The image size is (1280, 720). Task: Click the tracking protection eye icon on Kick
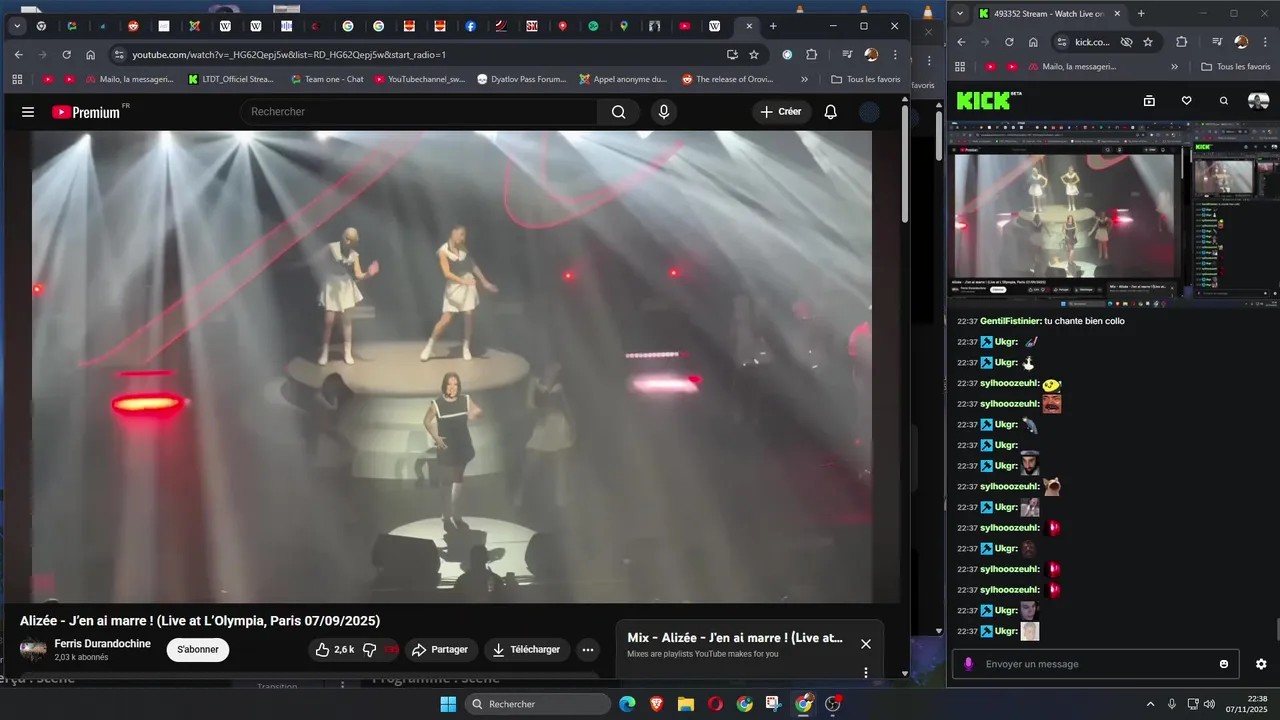coord(1126,42)
